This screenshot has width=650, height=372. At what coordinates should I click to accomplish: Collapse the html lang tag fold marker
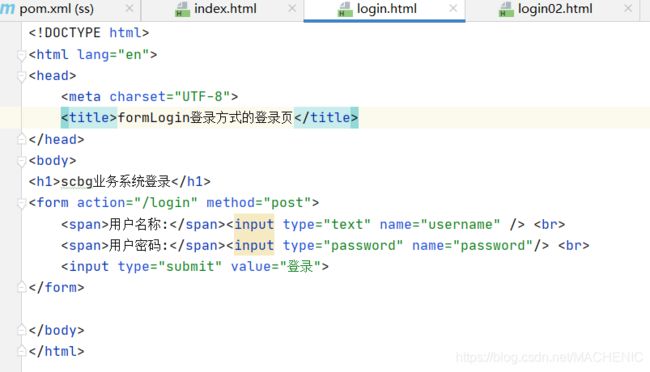[21, 55]
